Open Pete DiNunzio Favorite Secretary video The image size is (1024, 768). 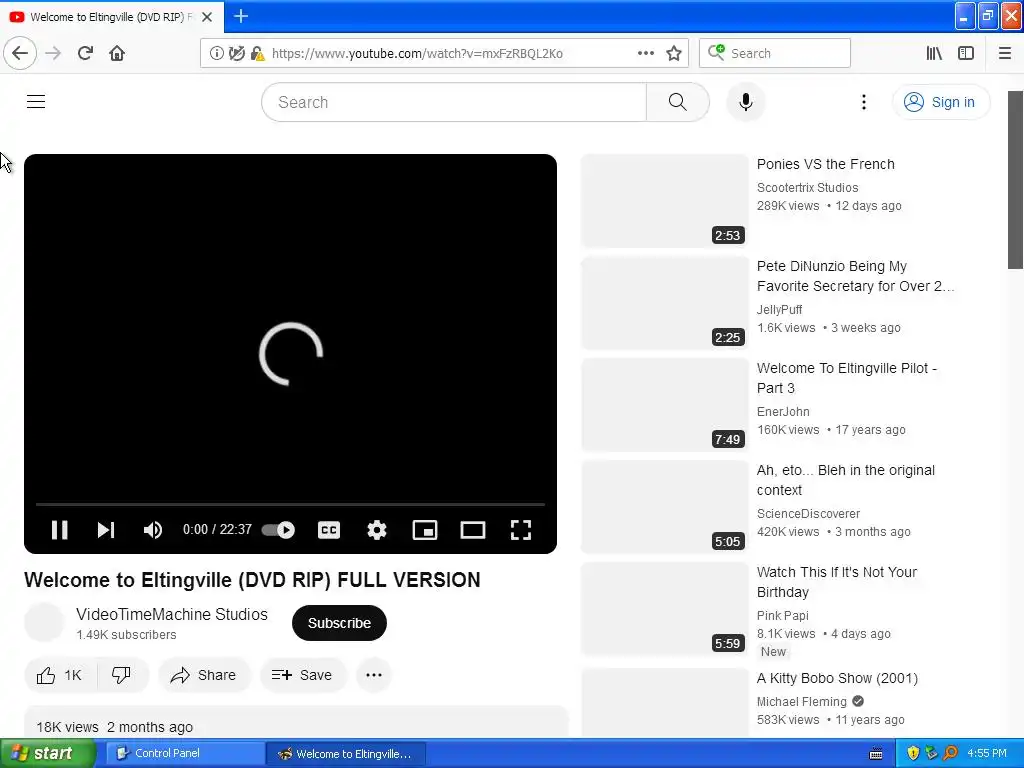click(854, 276)
